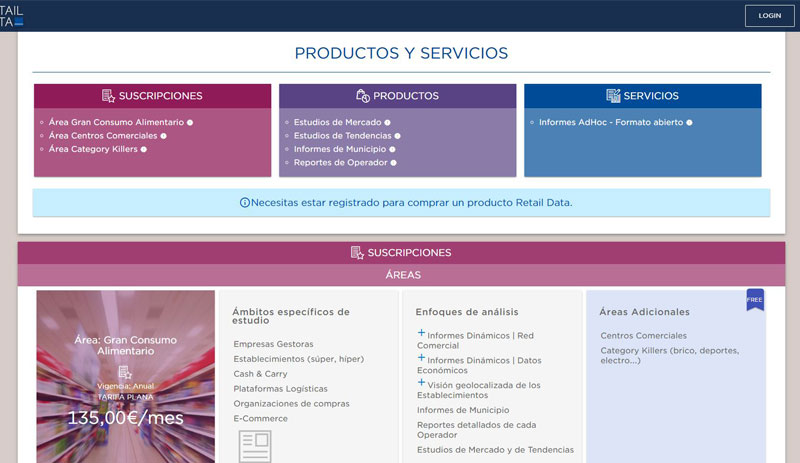Click E-Commerce item
The image size is (800, 463).
pos(260,418)
